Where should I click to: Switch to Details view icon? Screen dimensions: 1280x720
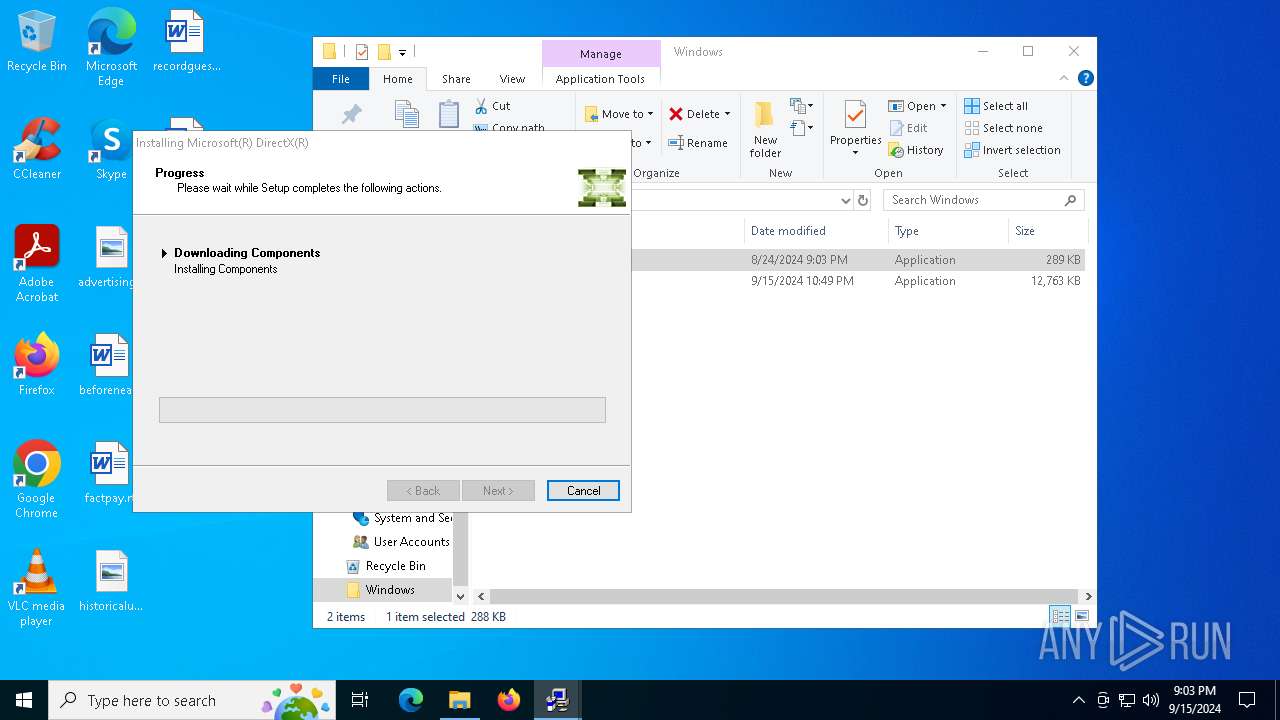pos(1060,616)
